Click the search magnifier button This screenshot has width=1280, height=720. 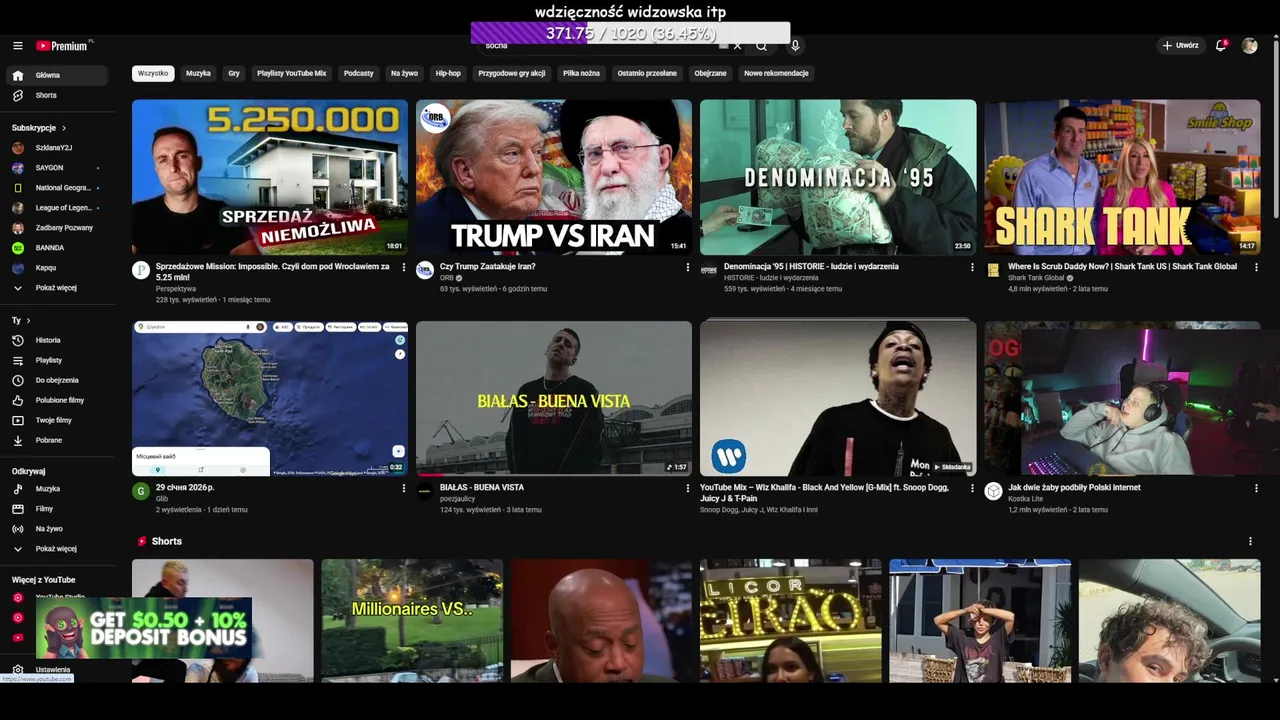(x=762, y=46)
